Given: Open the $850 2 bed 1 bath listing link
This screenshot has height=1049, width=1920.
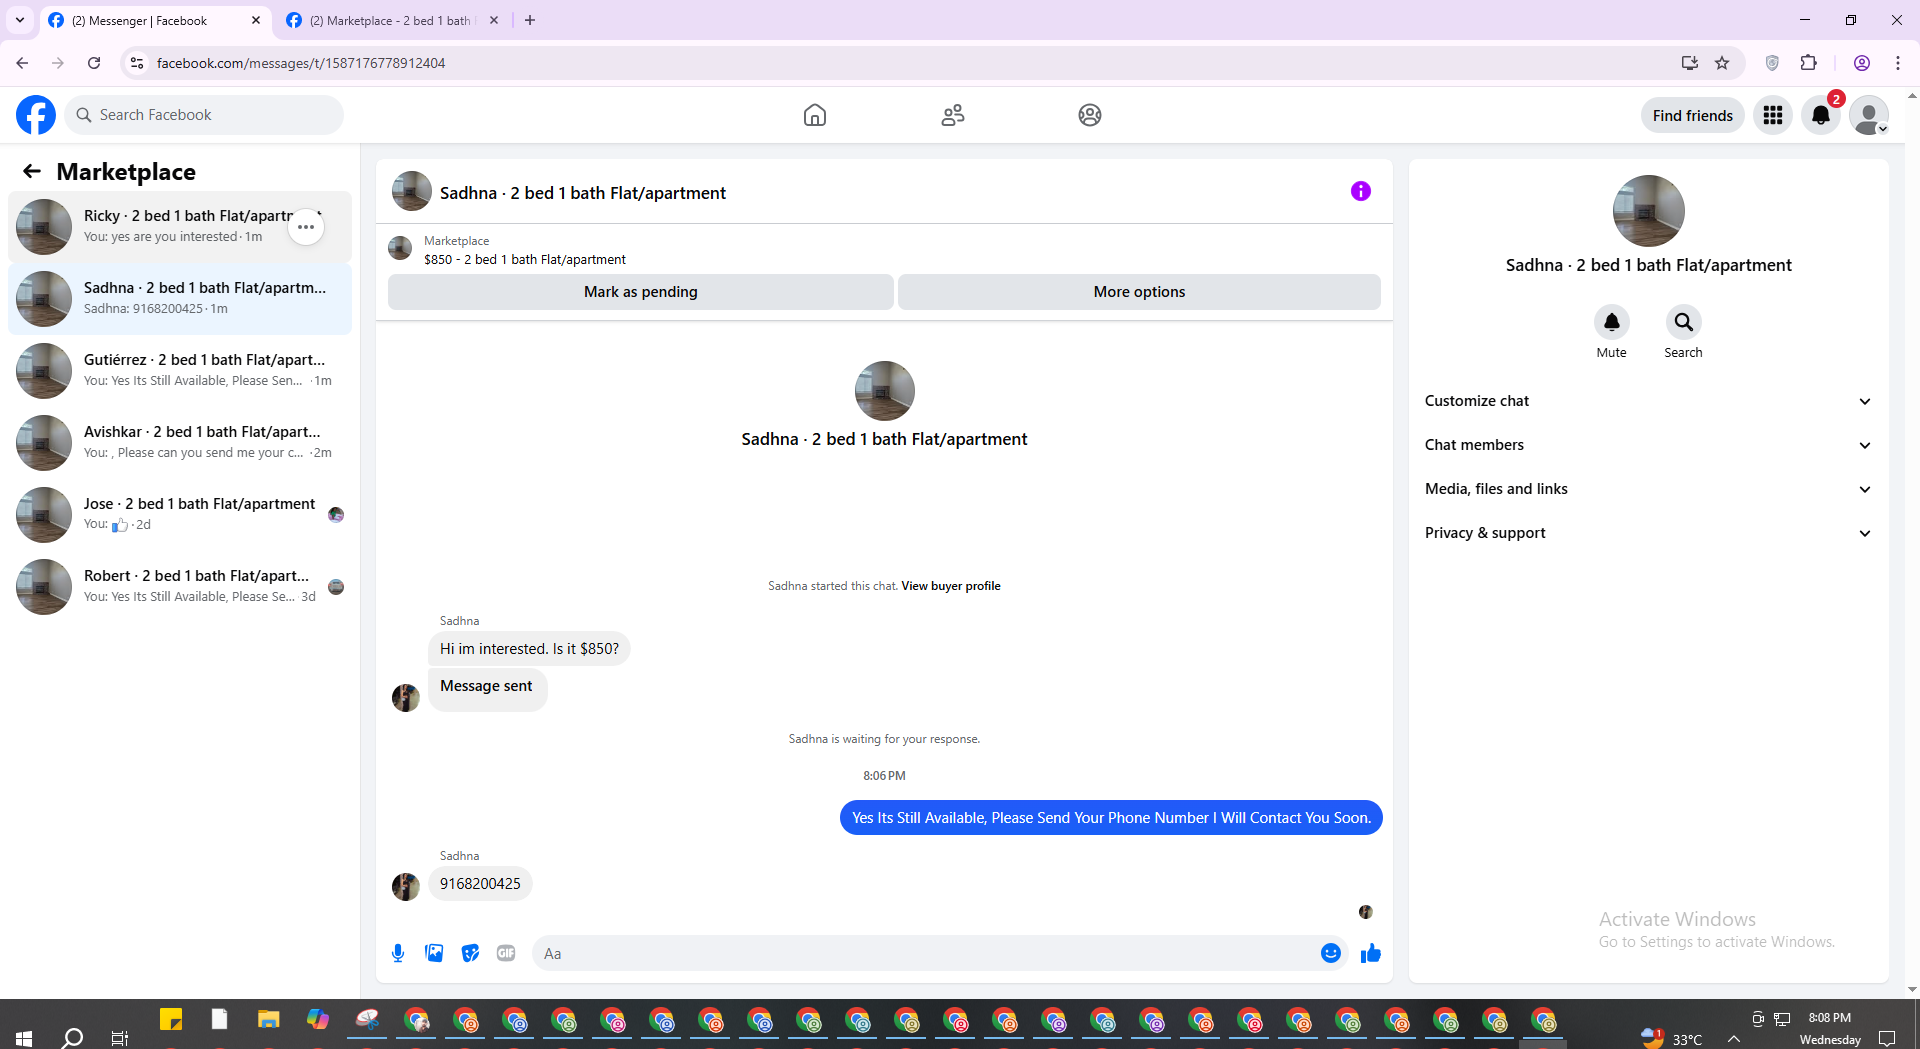Looking at the screenshot, I should pos(525,259).
